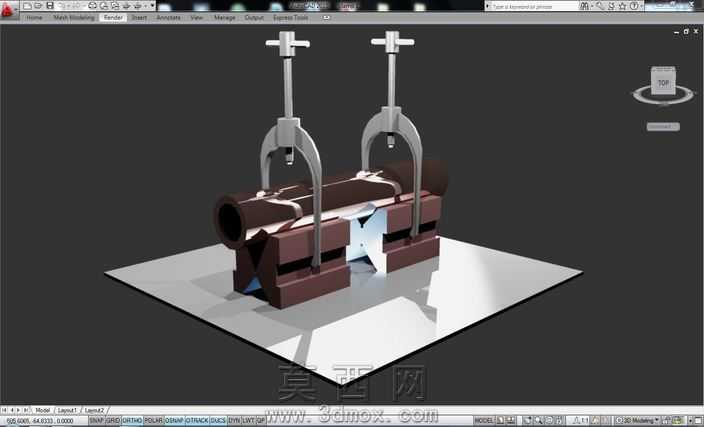Click the MODEL space button in status bar
The width and height of the screenshot is (704, 427).
click(x=484, y=421)
